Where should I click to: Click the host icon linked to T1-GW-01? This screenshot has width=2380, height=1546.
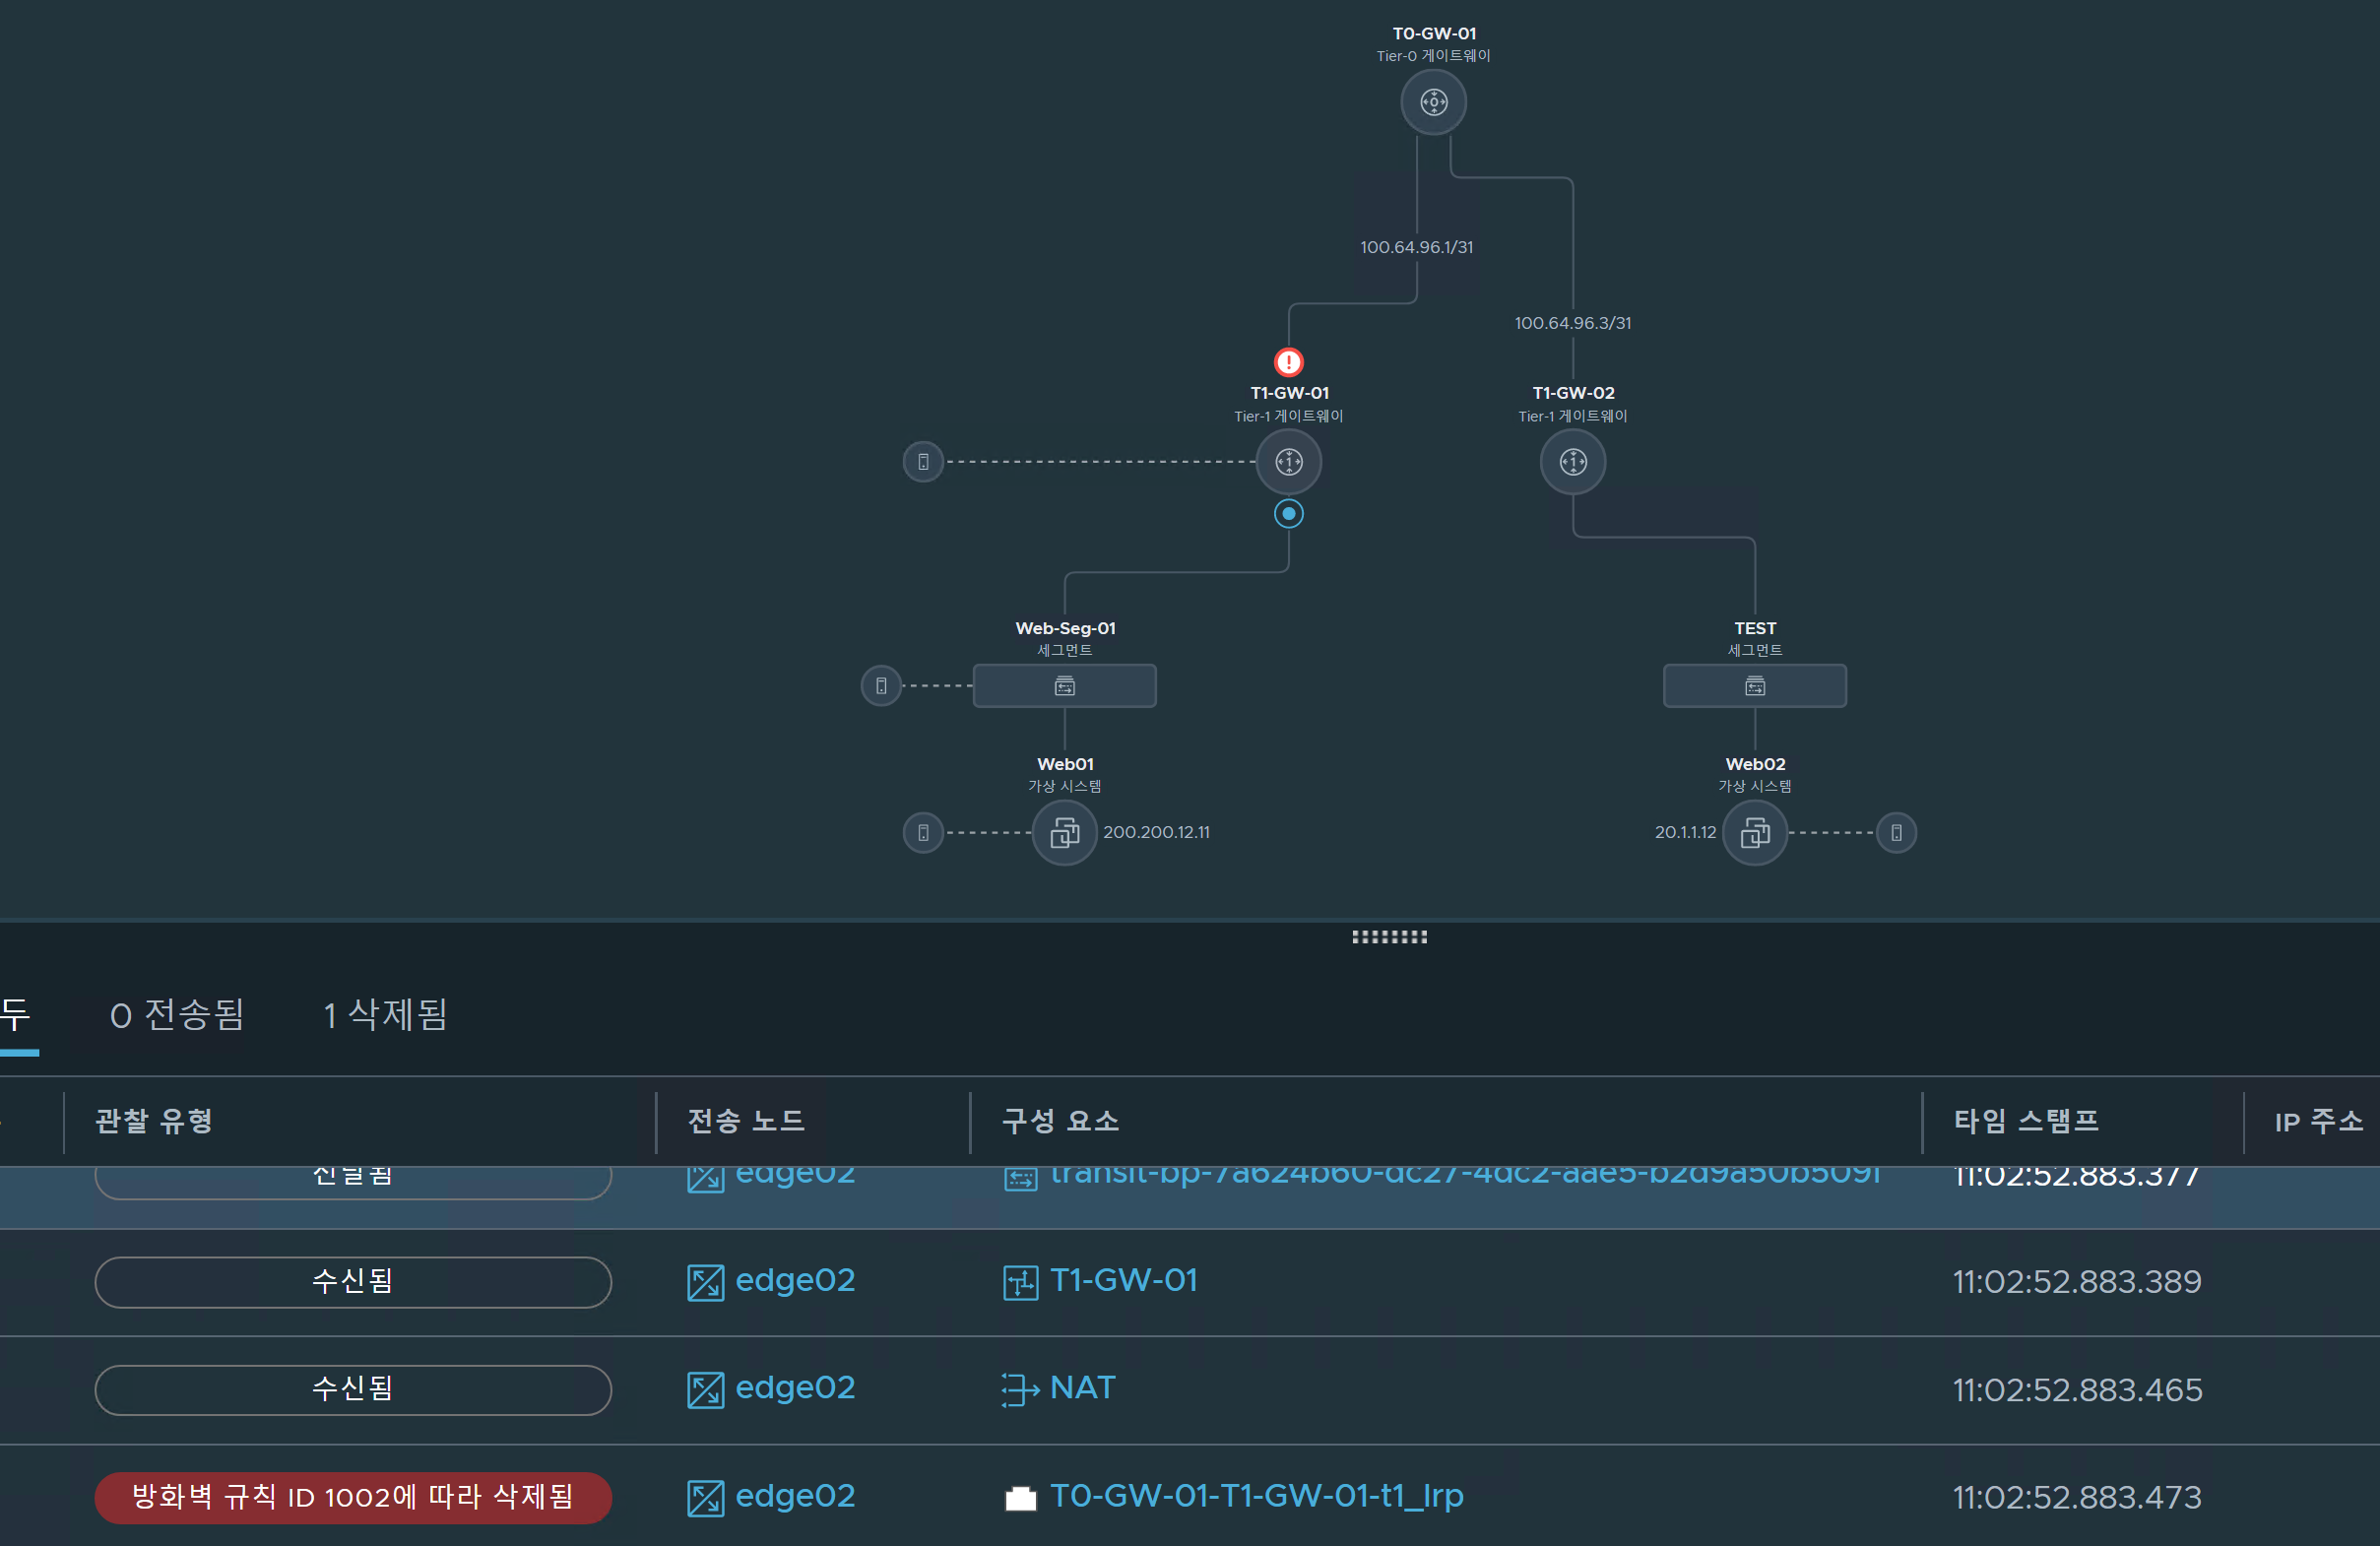[x=923, y=462]
